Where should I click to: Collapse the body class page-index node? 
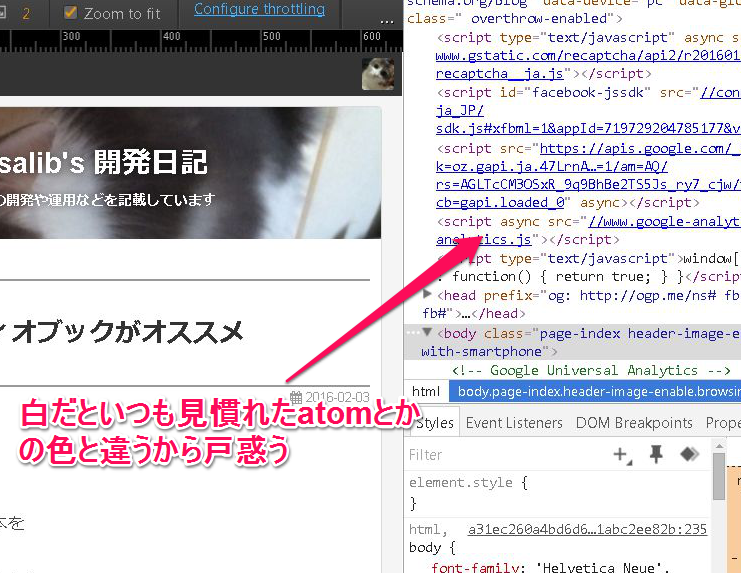[x=427, y=332]
